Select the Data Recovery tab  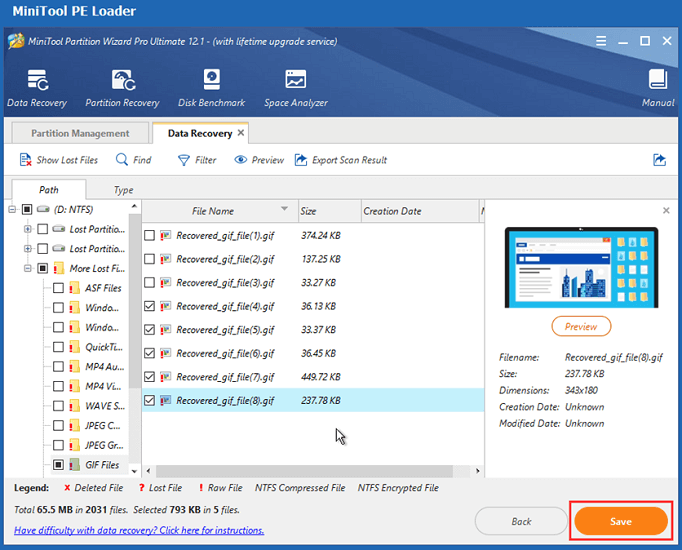(x=200, y=133)
